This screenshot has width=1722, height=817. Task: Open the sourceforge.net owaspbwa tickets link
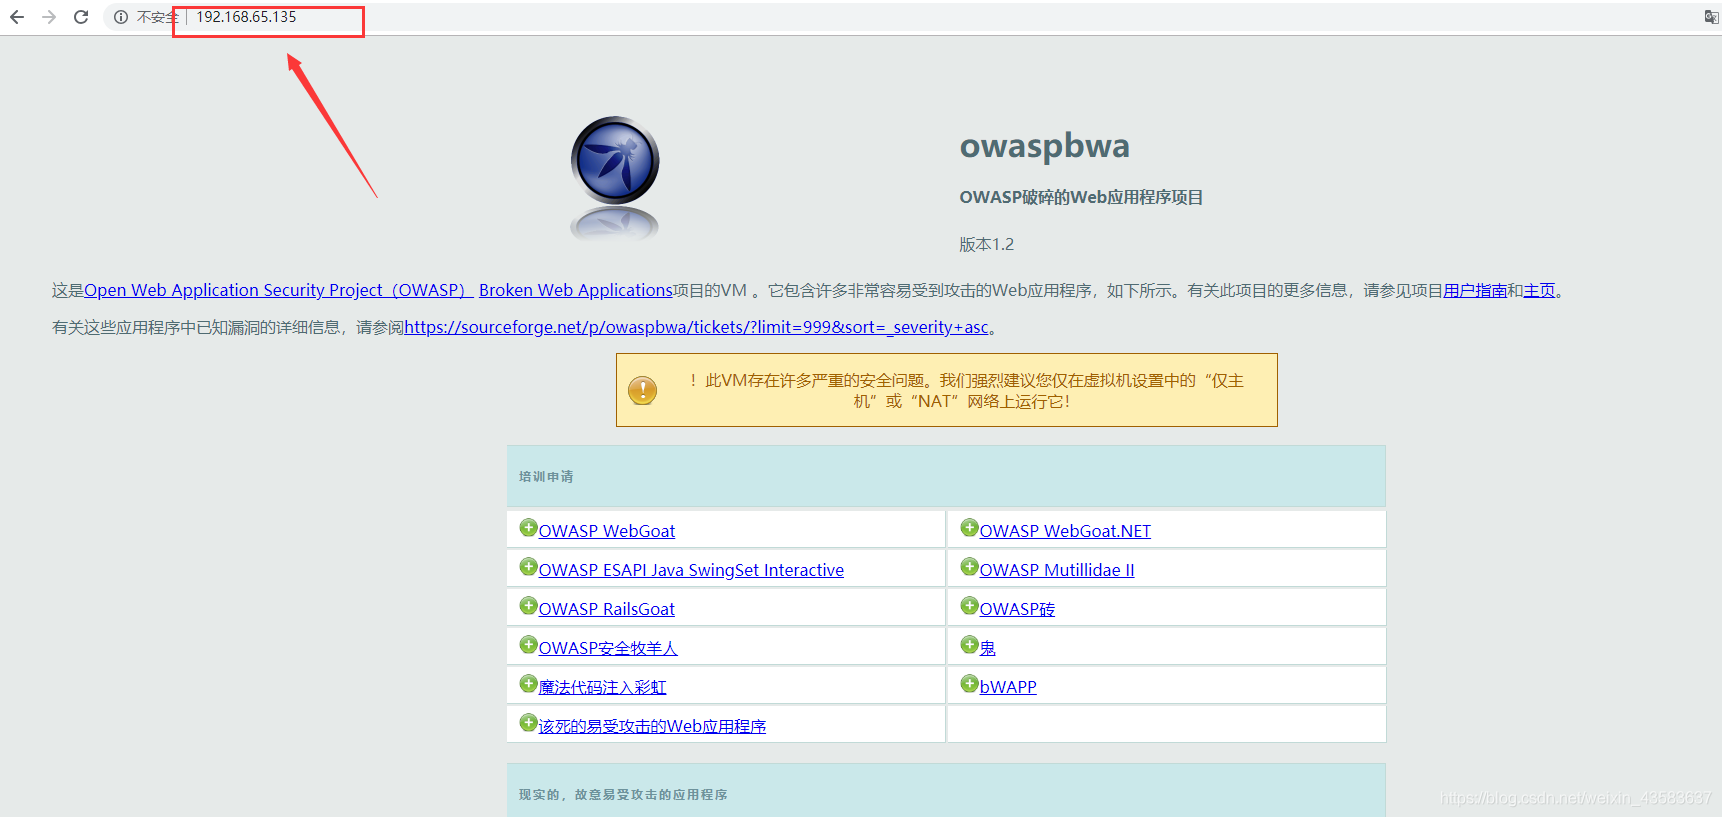click(x=696, y=327)
